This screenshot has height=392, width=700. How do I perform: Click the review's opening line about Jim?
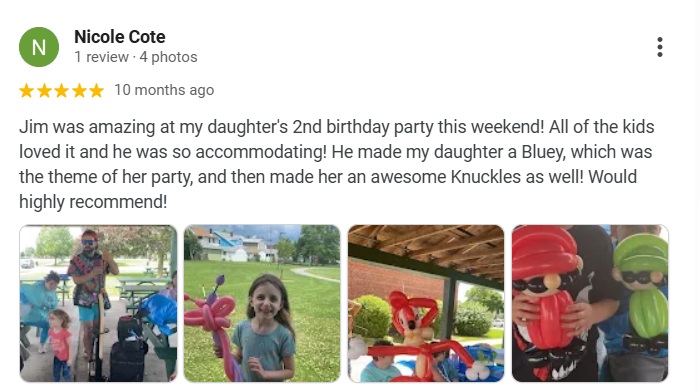(337, 127)
